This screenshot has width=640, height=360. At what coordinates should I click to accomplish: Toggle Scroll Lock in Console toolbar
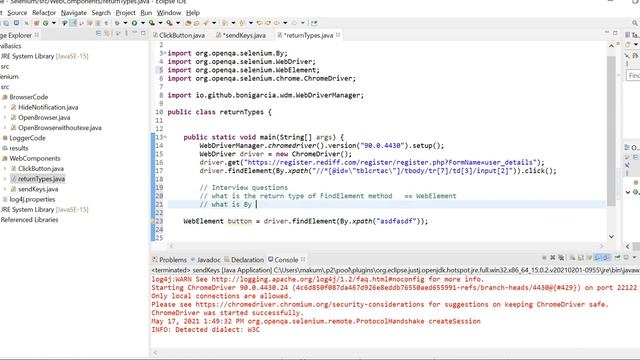(580, 258)
